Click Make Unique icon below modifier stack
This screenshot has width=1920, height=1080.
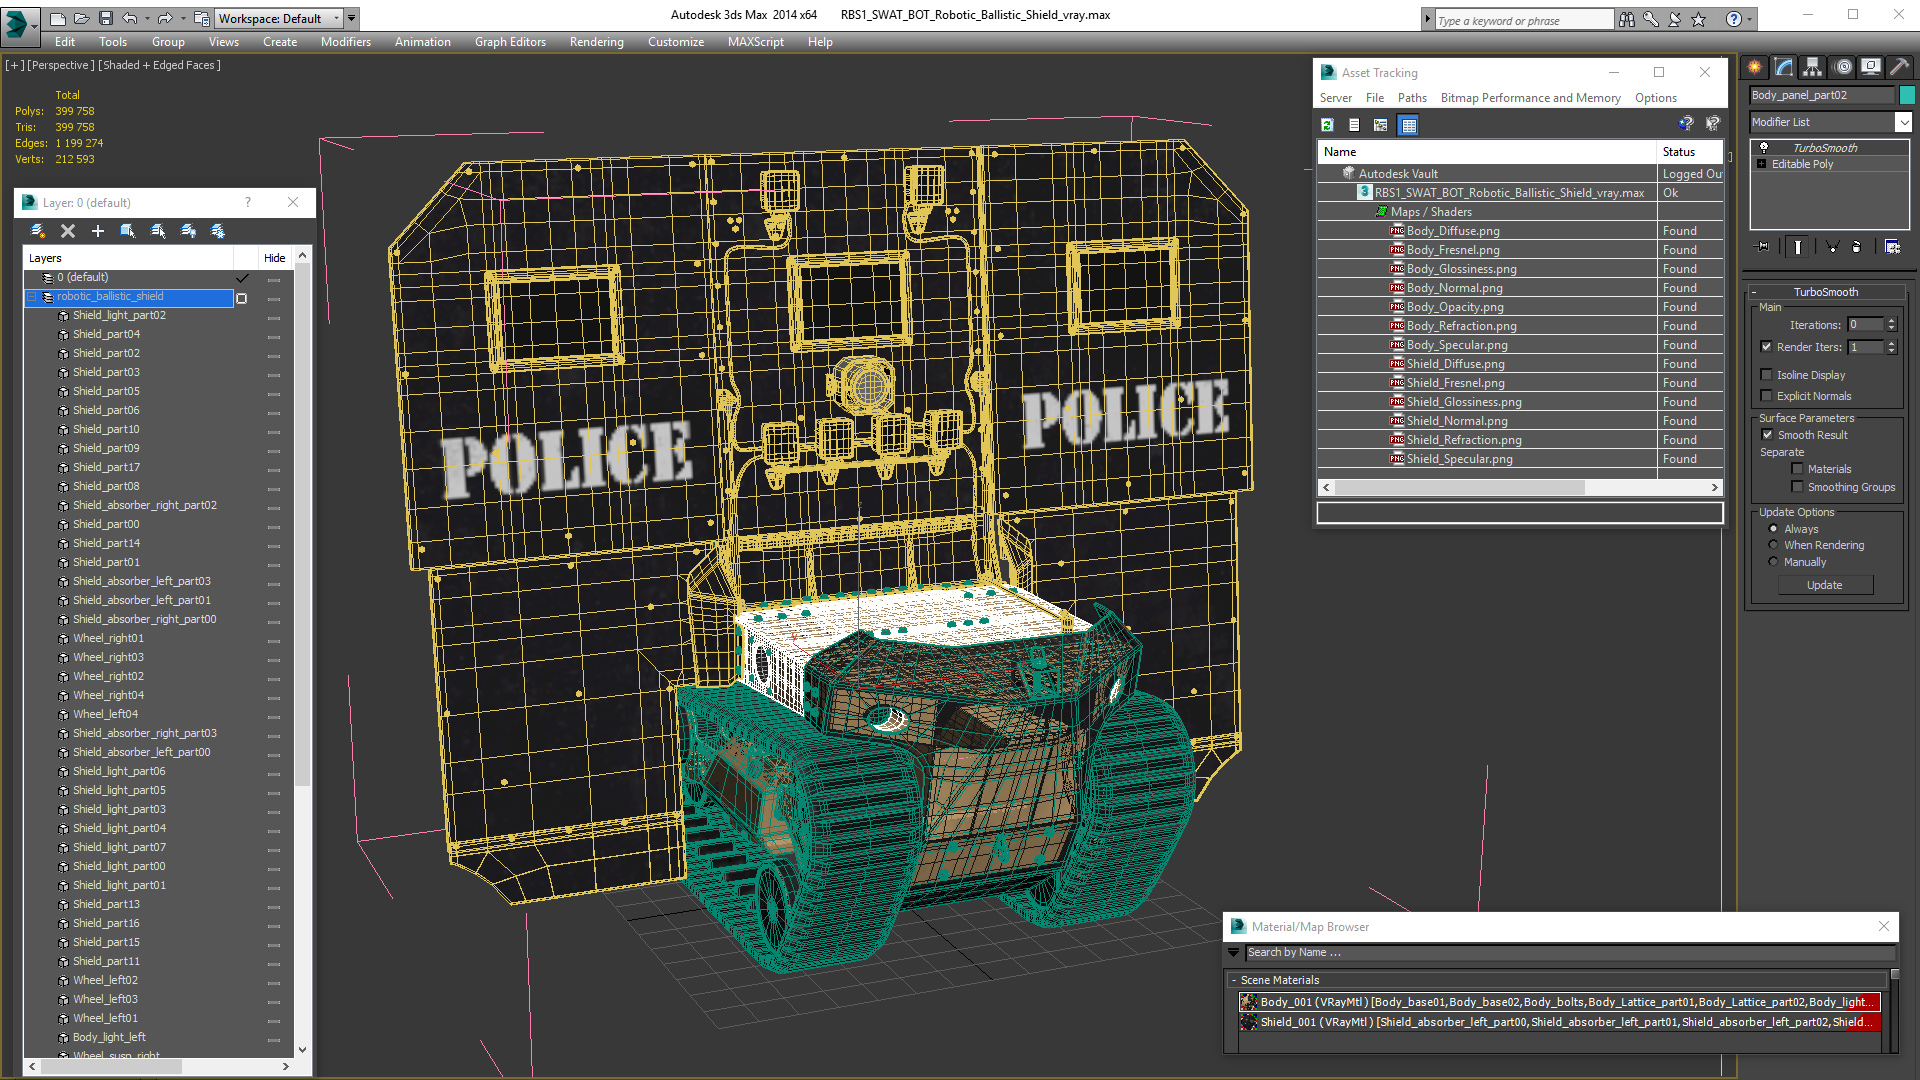pos(1832,246)
